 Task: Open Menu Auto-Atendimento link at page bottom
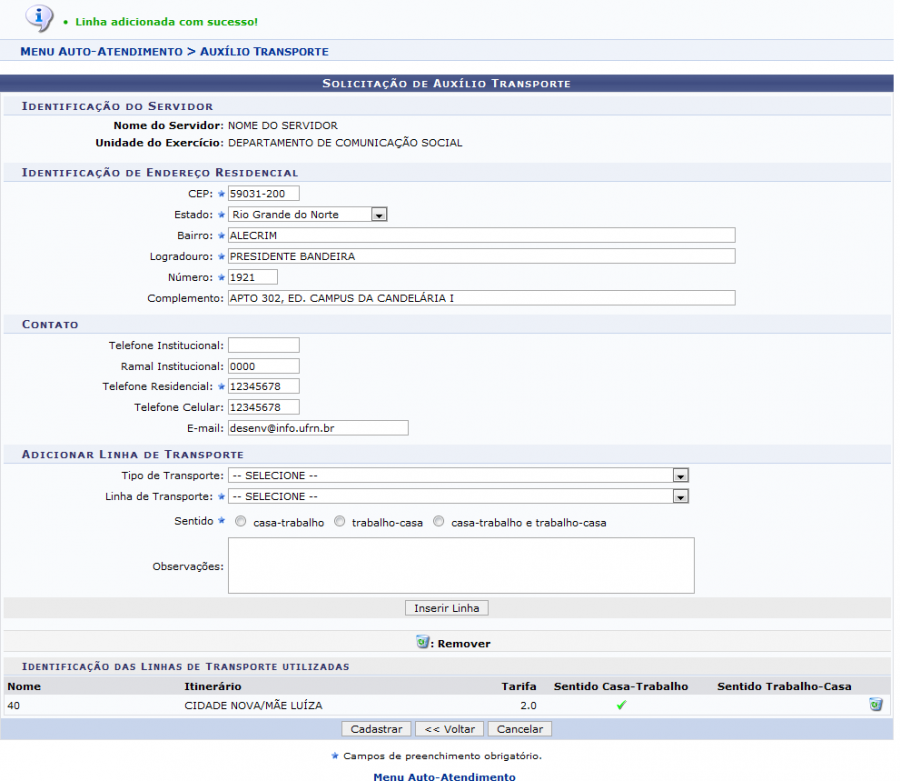[x=444, y=776]
